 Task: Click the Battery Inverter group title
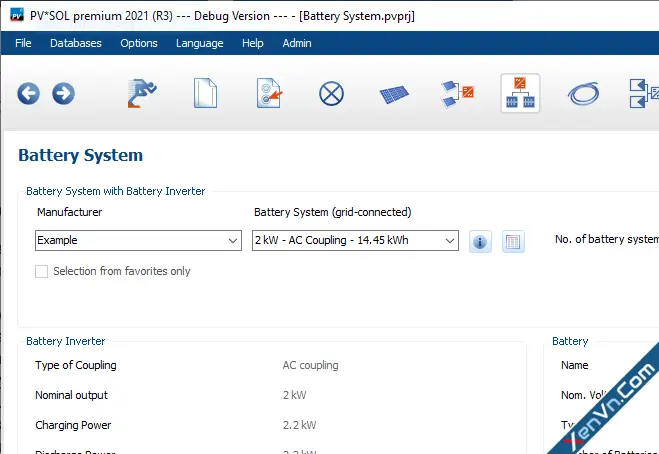[x=66, y=341]
